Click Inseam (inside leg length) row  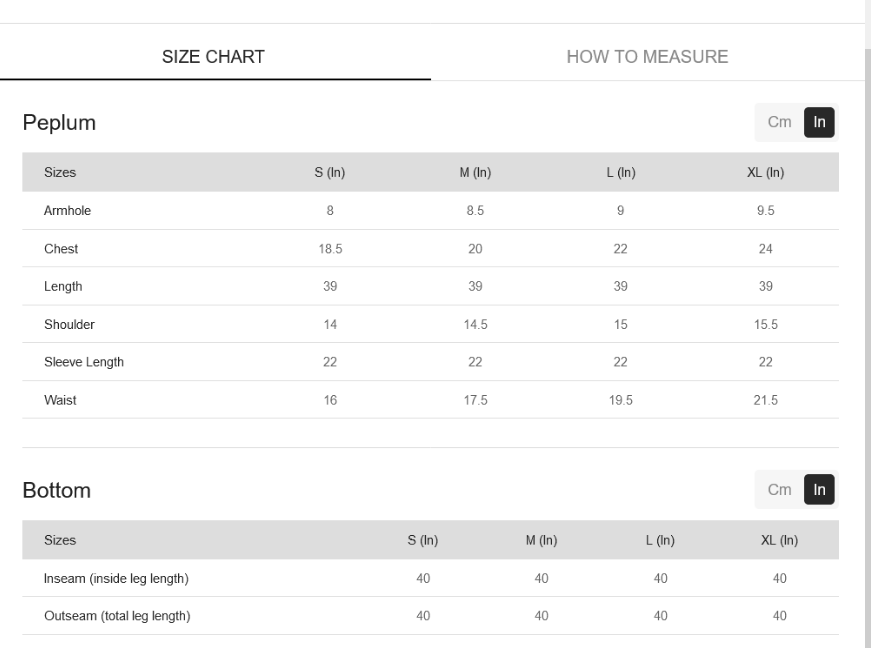tap(431, 578)
